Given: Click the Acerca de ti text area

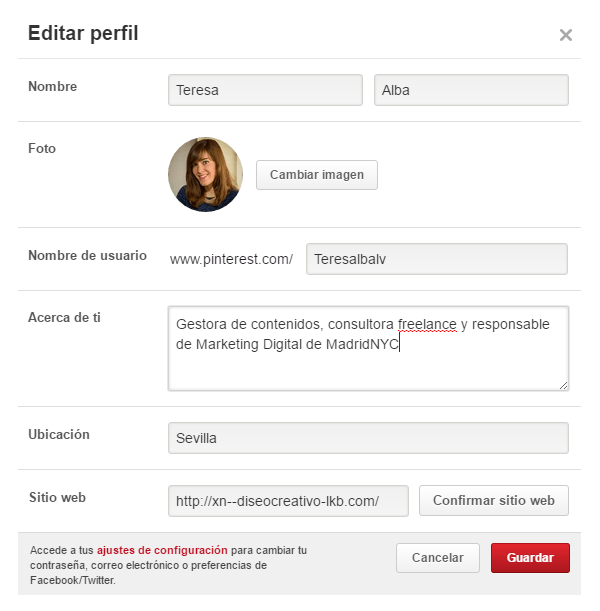Looking at the screenshot, I should click(x=369, y=348).
